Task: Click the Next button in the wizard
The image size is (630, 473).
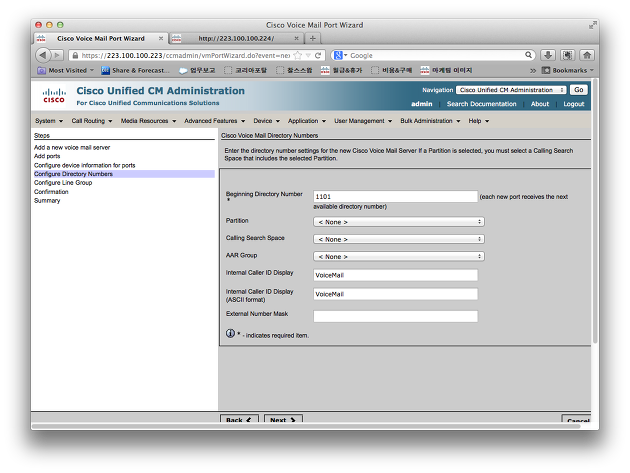Action: [x=283, y=419]
